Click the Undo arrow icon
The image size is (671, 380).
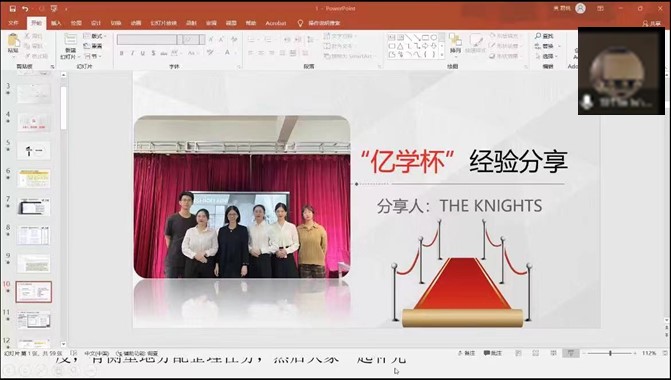[x=25, y=9]
